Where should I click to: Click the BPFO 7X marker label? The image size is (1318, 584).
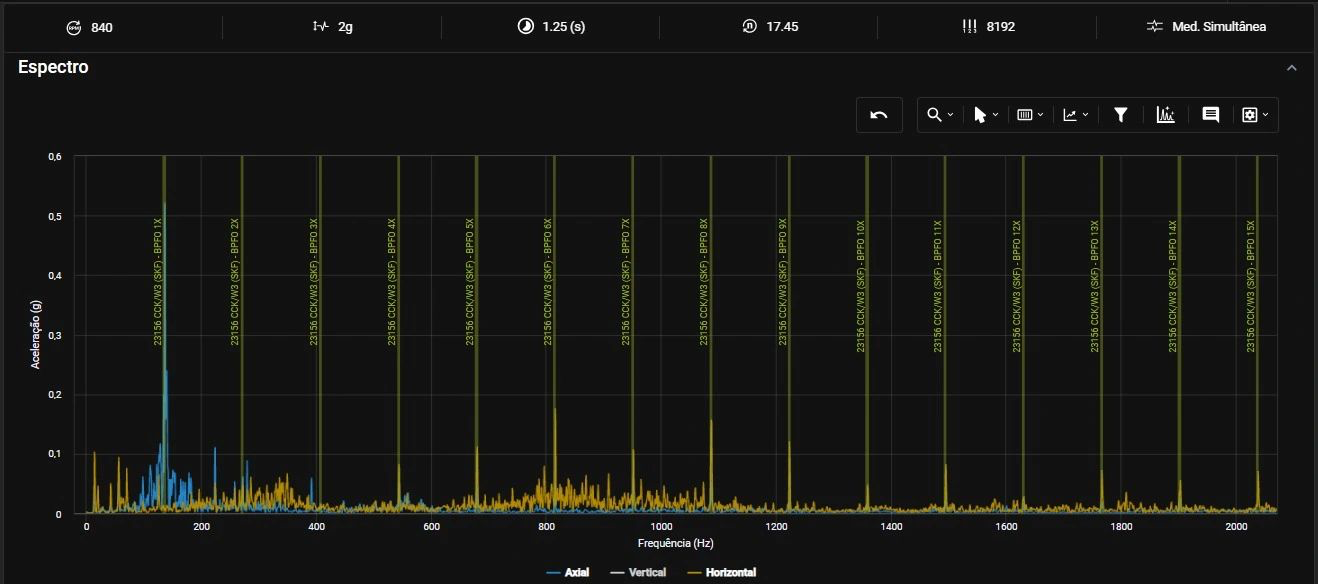point(626,282)
